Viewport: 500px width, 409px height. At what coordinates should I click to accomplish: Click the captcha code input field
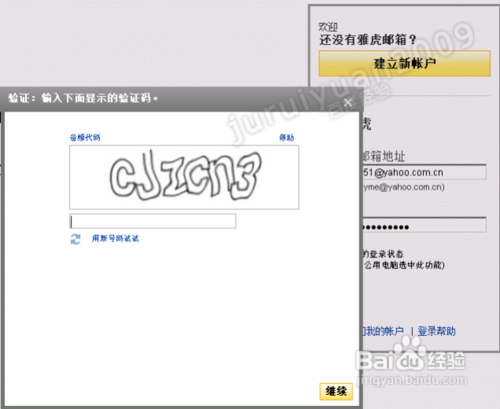point(153,221)
